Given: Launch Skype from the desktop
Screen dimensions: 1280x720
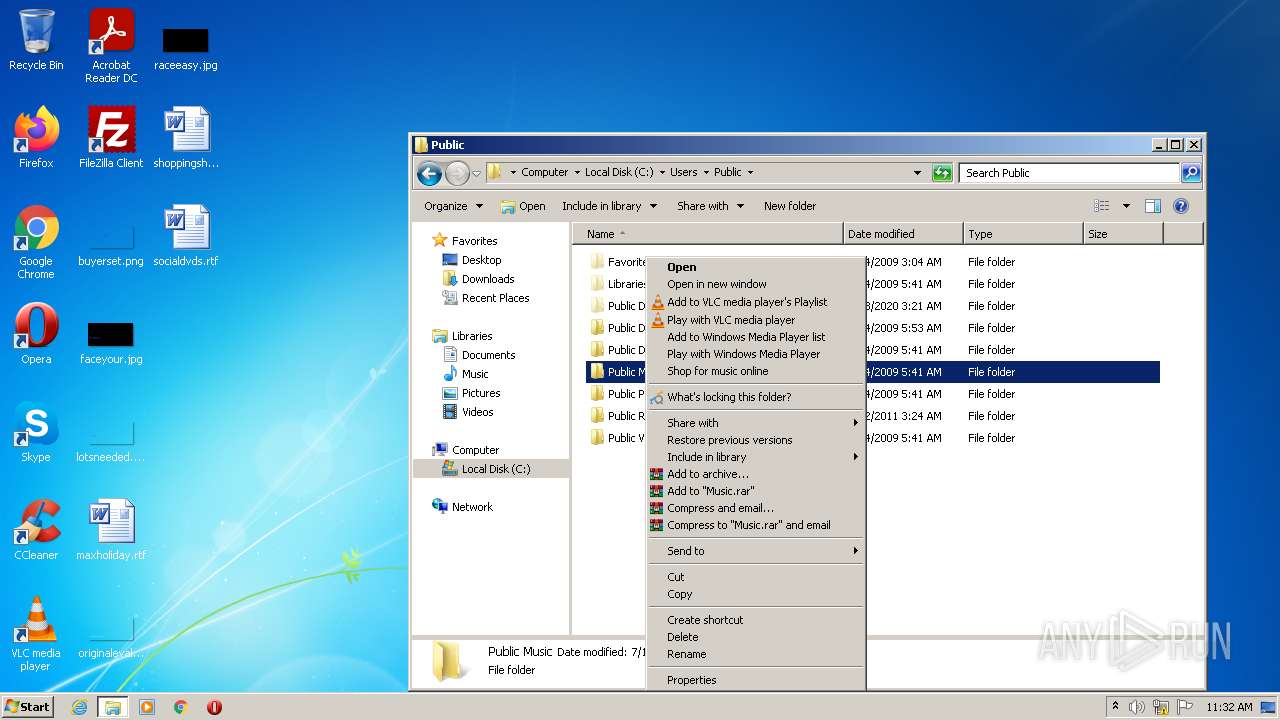Looking at the screenshot, I should pyautogui.click(x=36, y=432).
